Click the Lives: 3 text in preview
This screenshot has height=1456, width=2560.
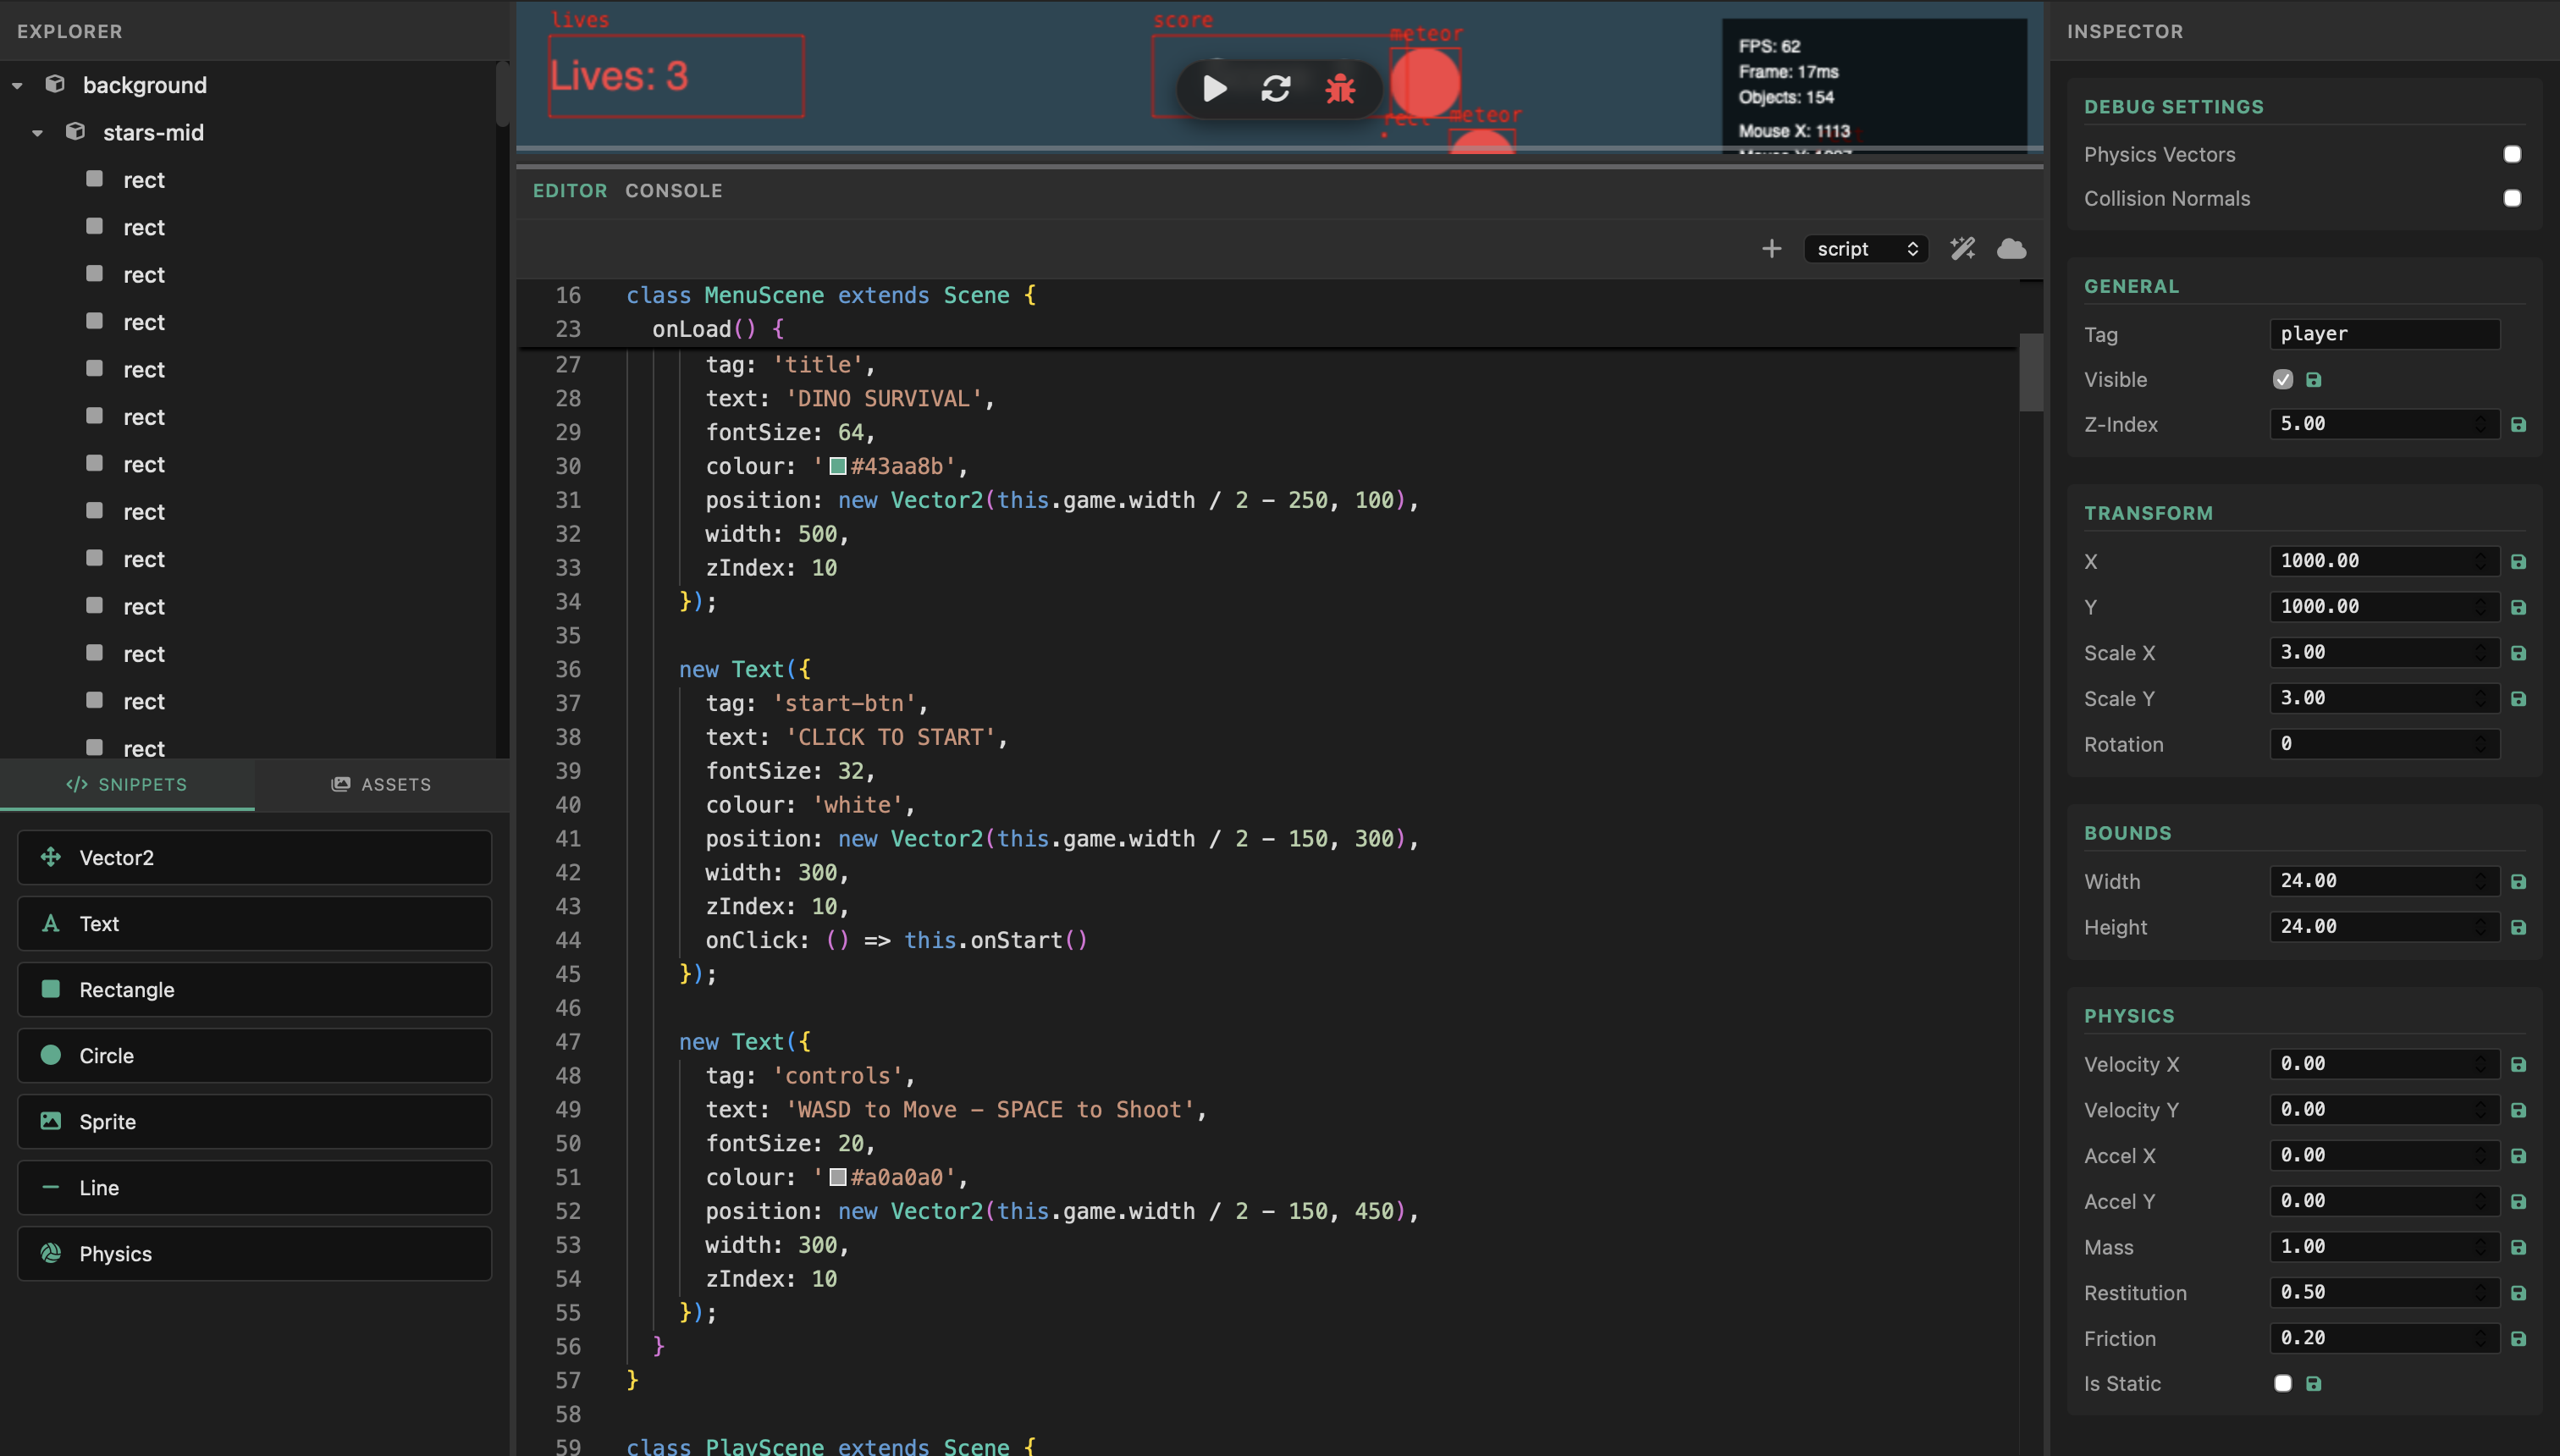click(x=619, y=76)
